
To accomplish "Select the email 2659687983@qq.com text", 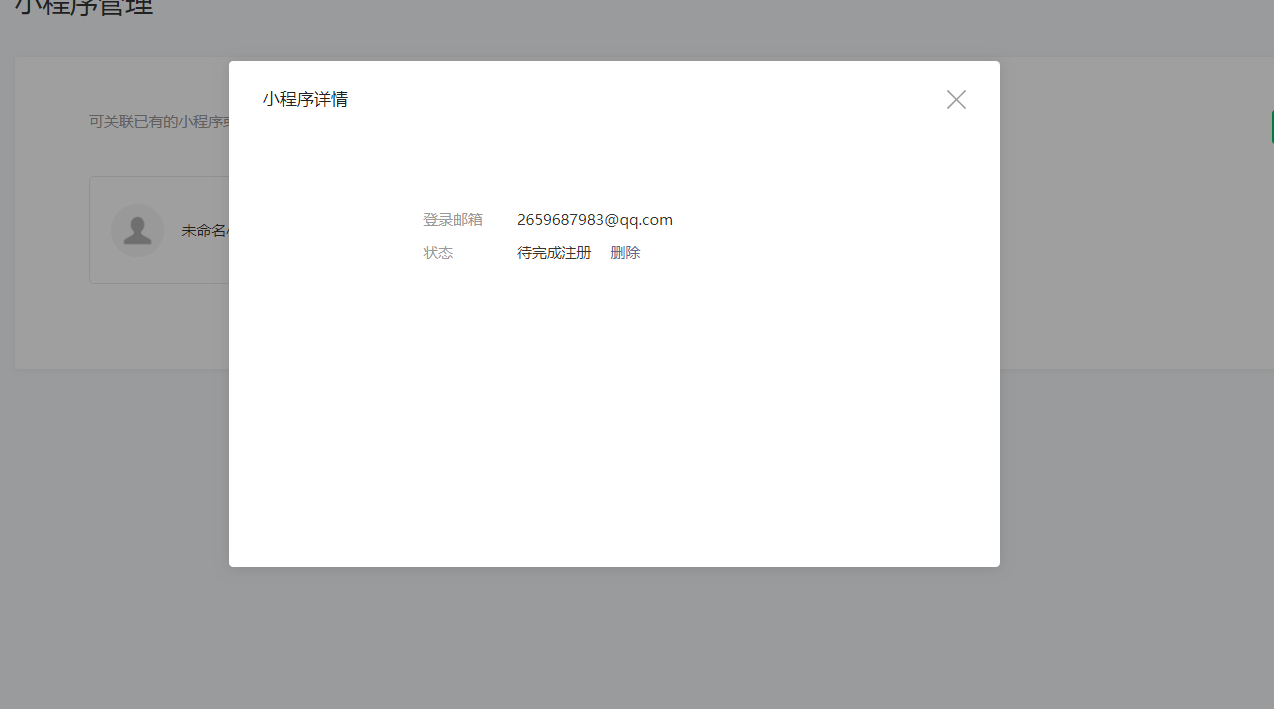I will (595, 220).
